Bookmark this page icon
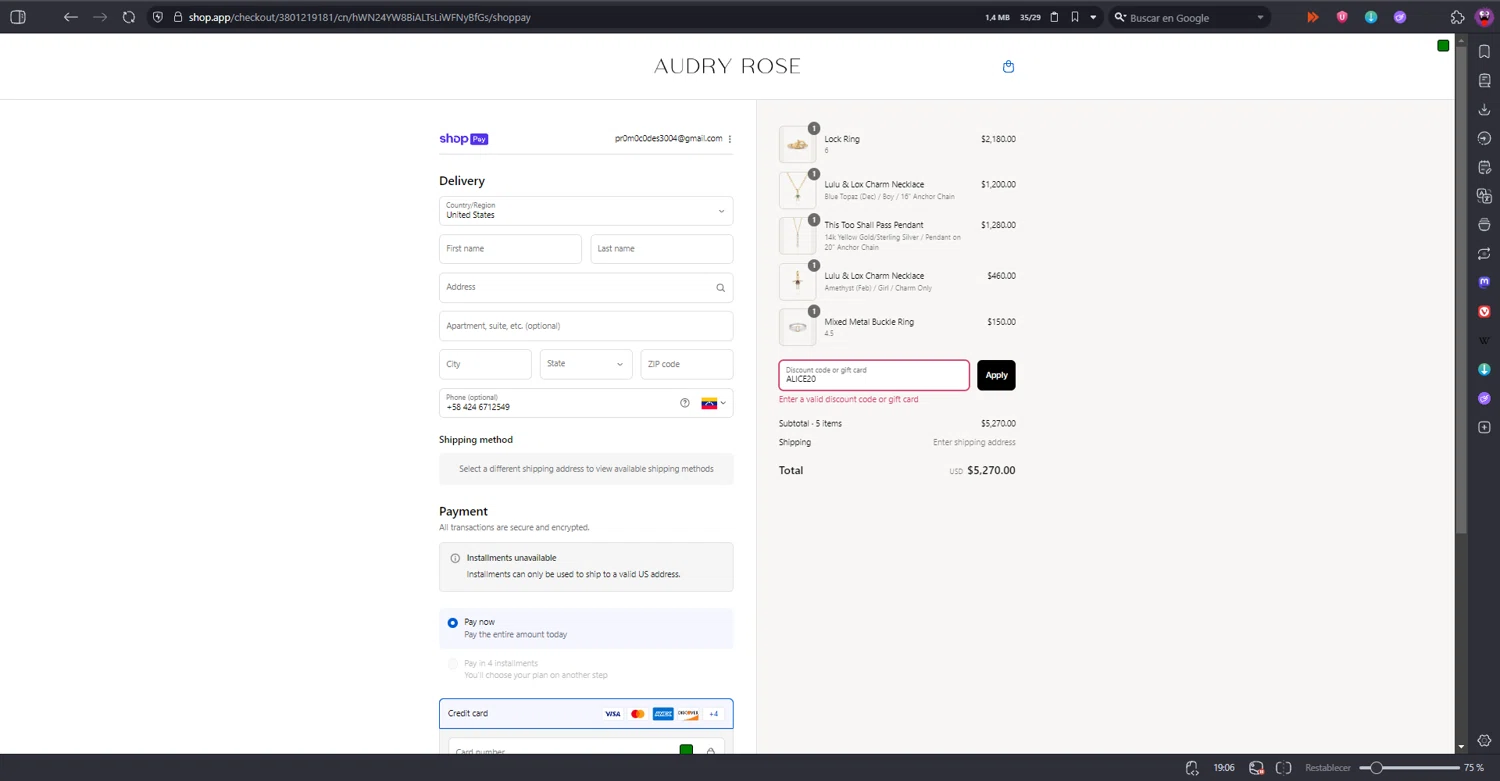Screen dimensions: 1500x781 point(1075,17)
